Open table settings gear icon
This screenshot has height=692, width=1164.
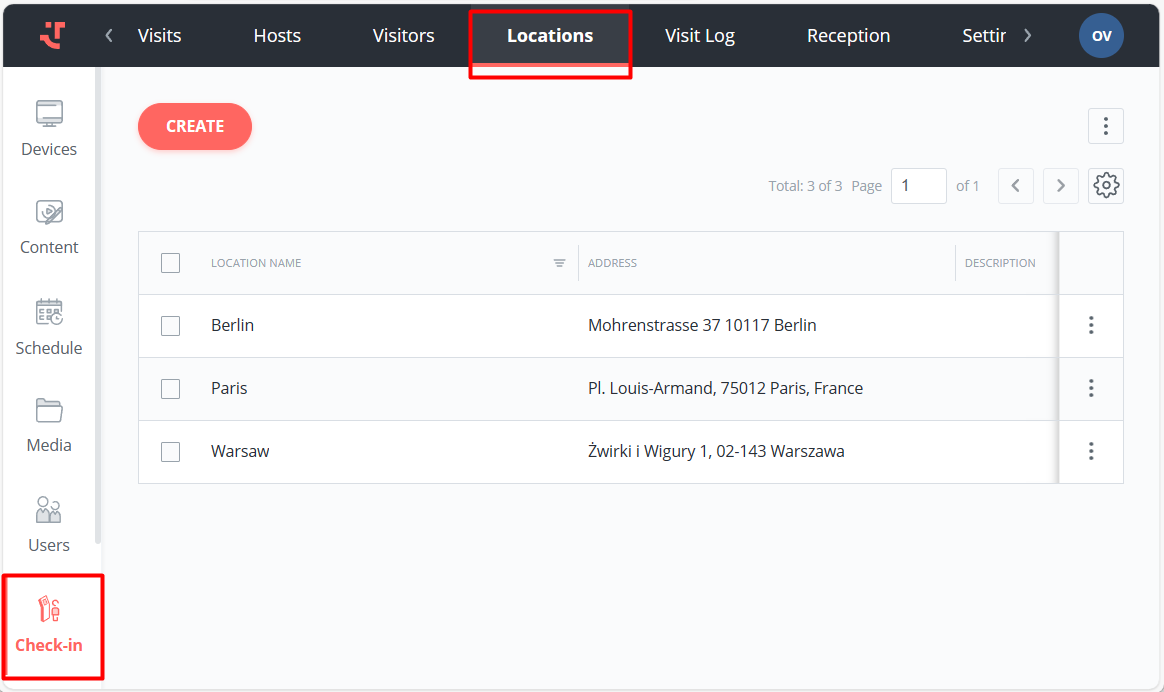click(1105, 186)
